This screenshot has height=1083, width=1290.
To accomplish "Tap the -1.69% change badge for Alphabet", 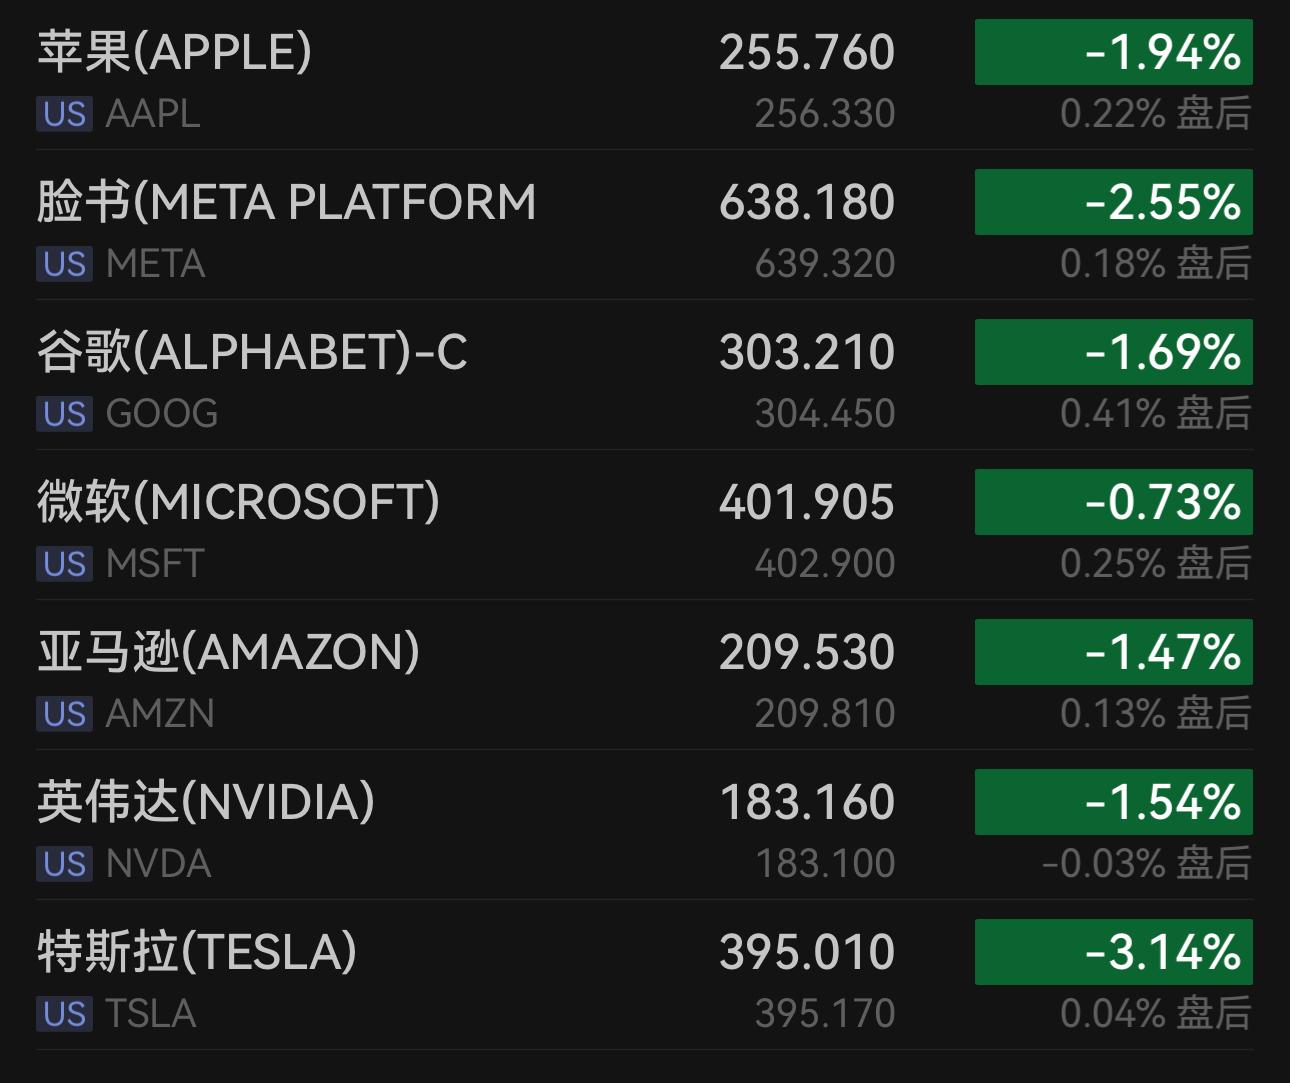I will tap(1113, 352).
